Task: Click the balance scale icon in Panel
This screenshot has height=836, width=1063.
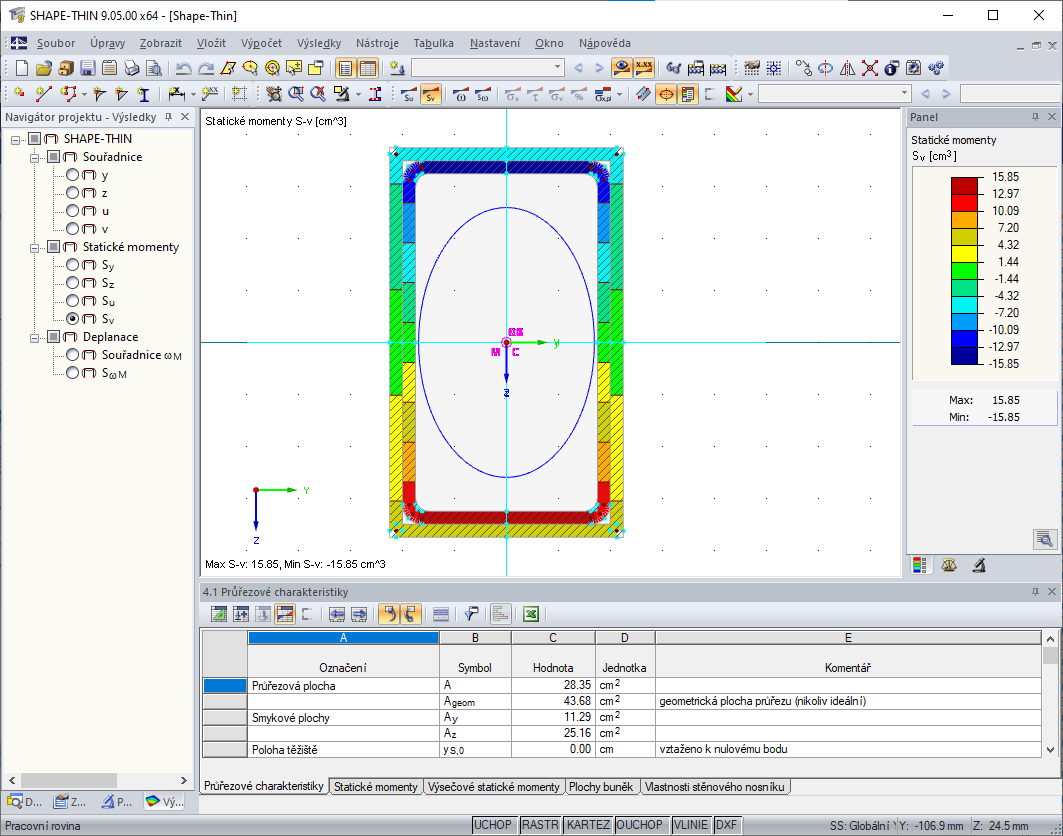Action: pyautogui.click(x=949, y=565)
